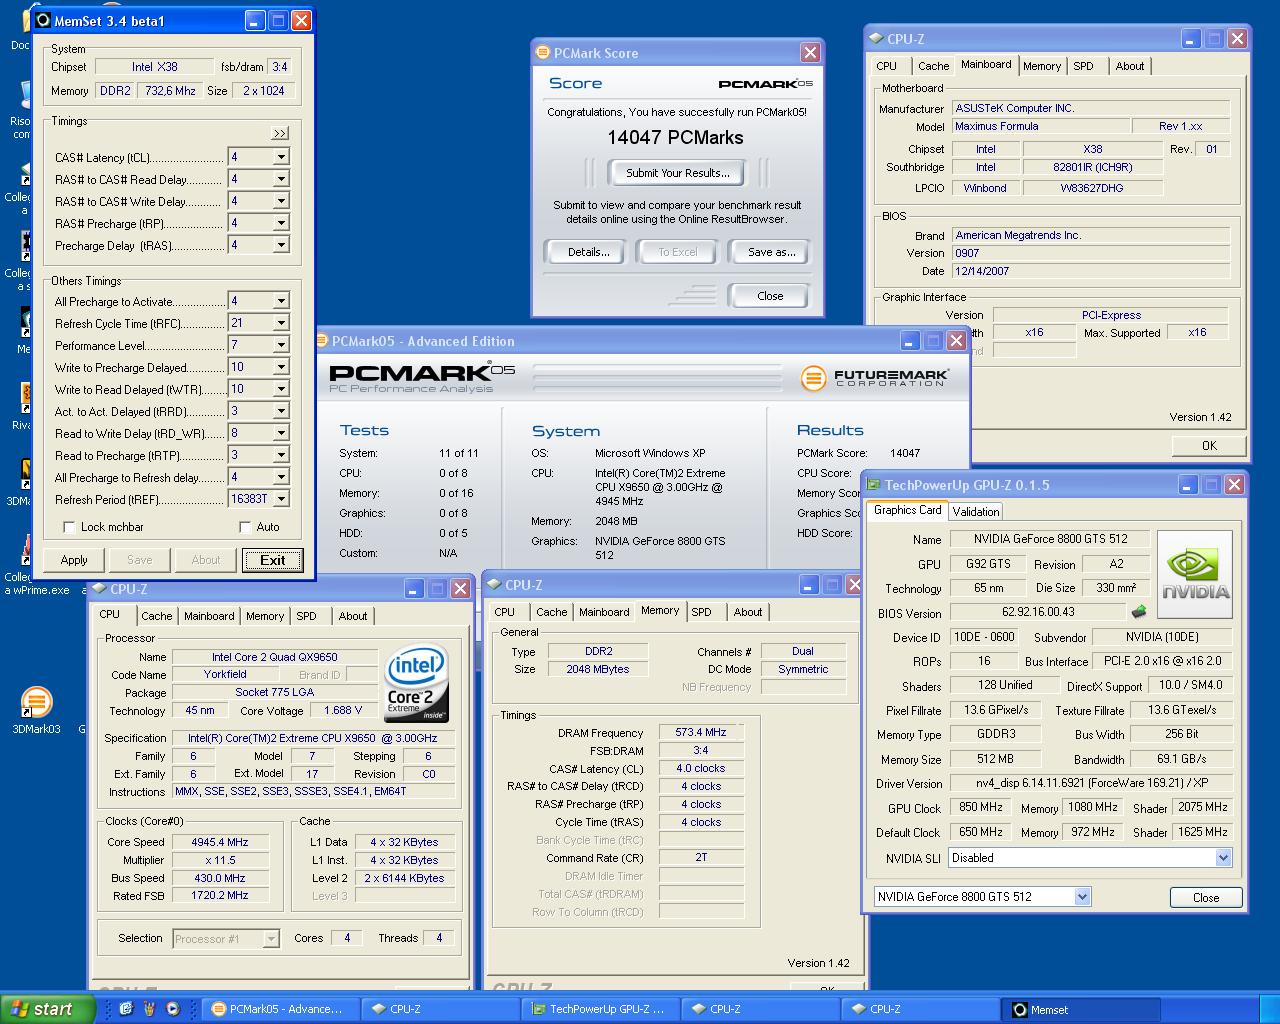Click the PCMark Score title bar icon
Viewport: 1280px width, 1024px height.
(x=542, y=53)
